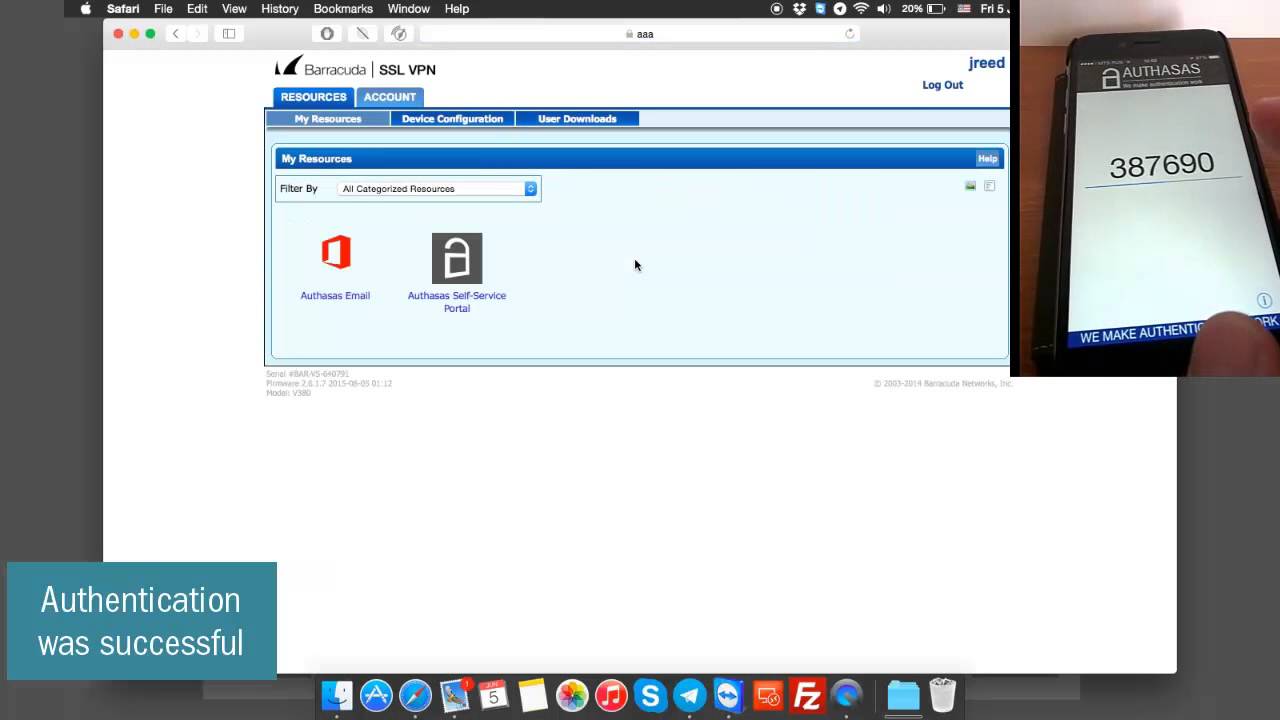
Task: Open the View menu
Action: (x=234, y=9)
